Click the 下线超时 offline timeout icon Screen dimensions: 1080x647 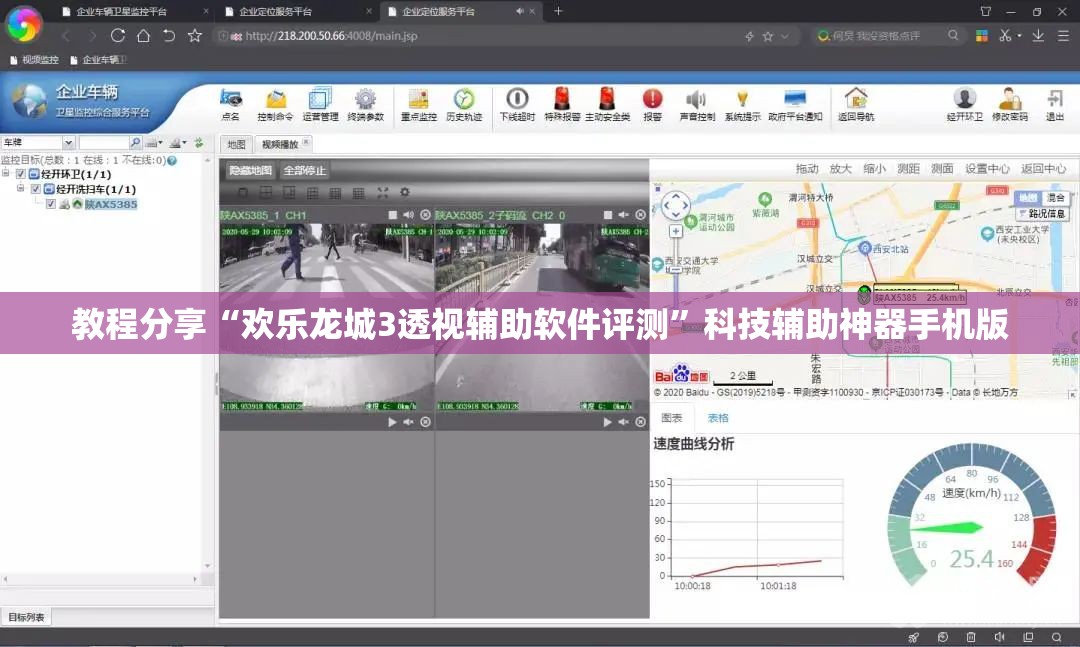point(517,105)
